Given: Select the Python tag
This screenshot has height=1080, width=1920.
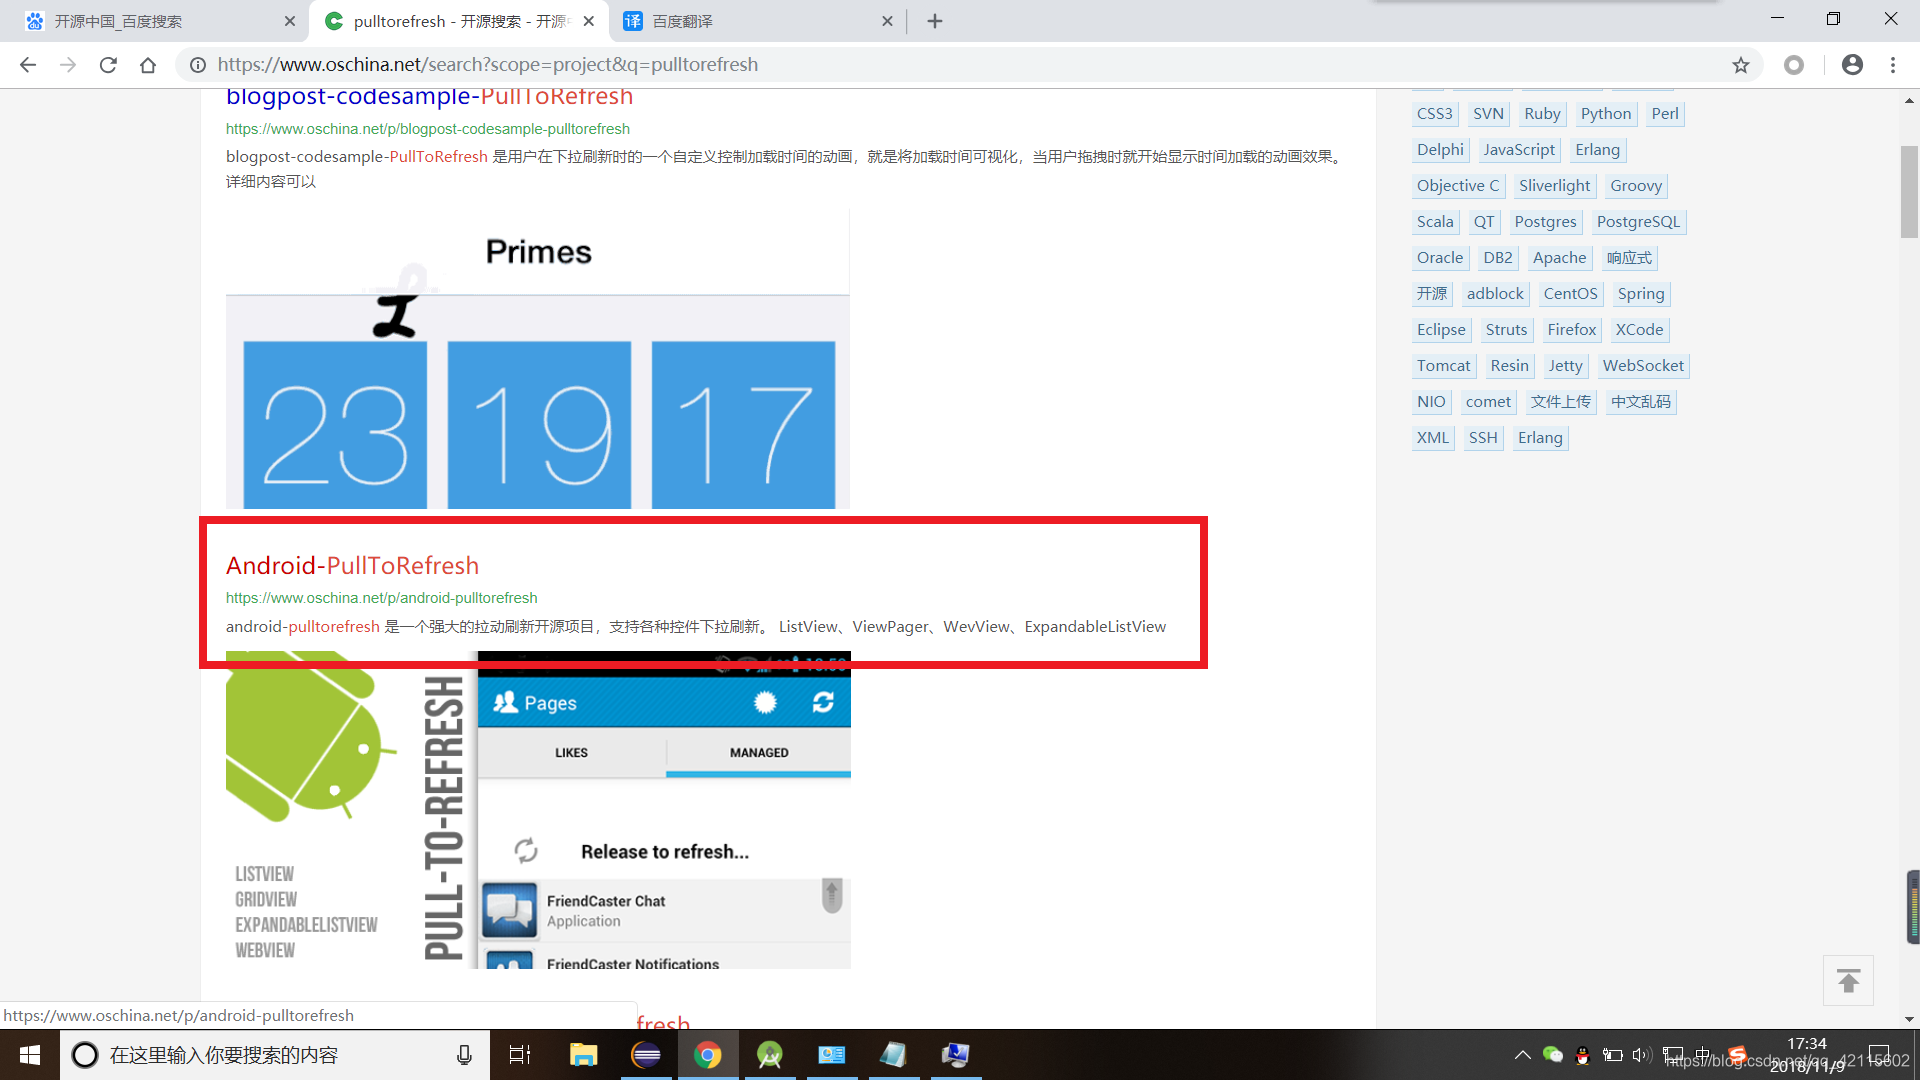Looking at the screenshot, I should click(1605, 114).
